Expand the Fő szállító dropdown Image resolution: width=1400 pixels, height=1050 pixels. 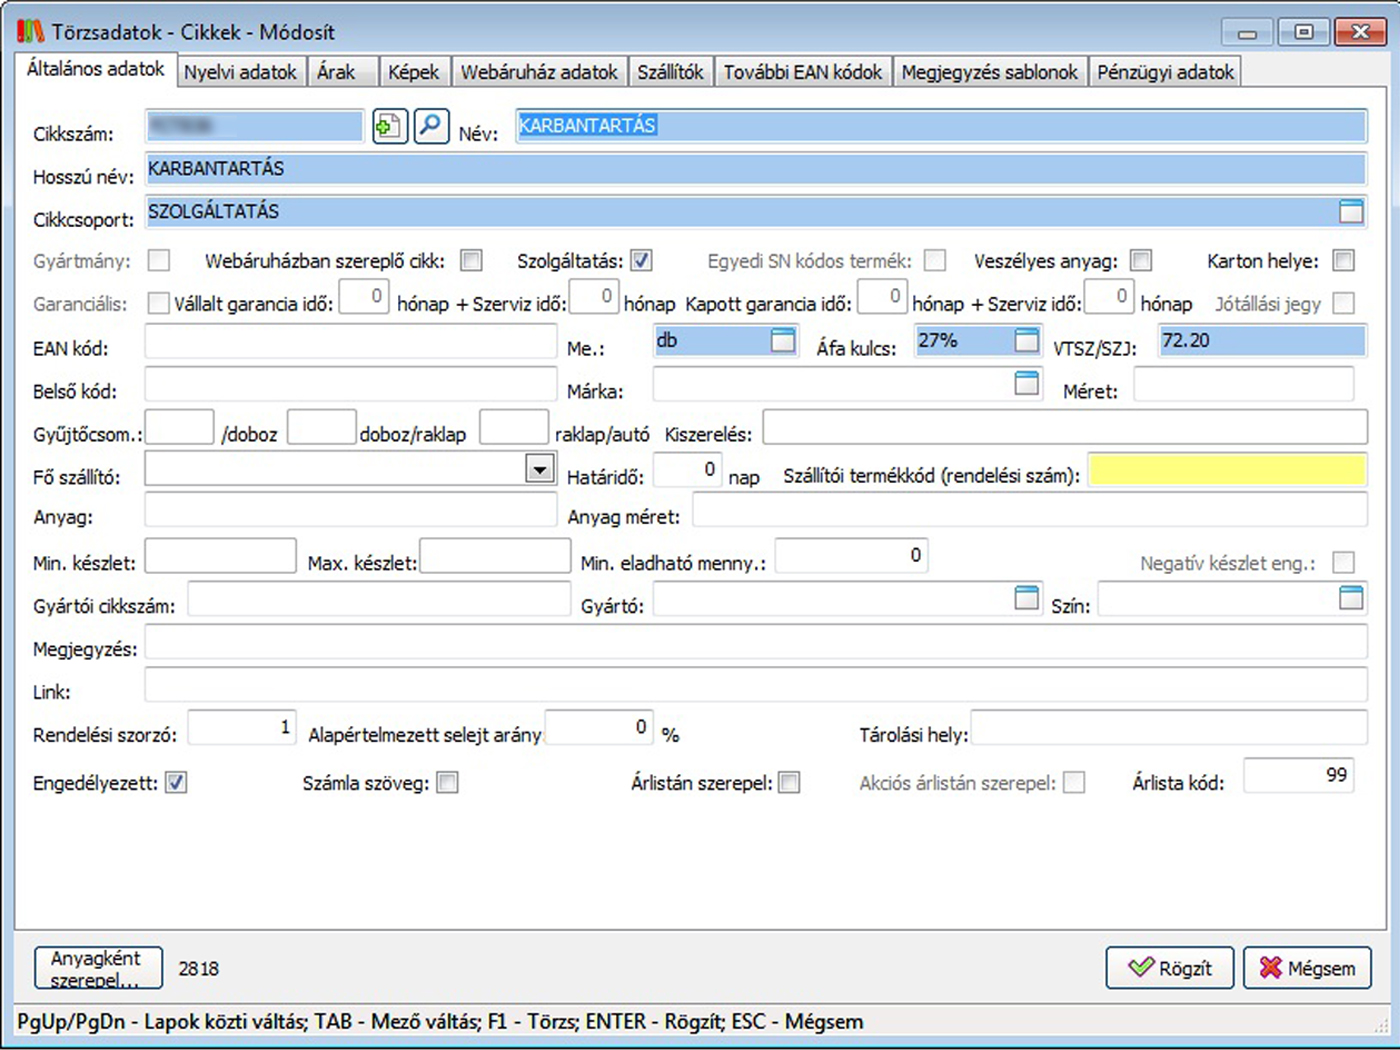coord(540,469)
